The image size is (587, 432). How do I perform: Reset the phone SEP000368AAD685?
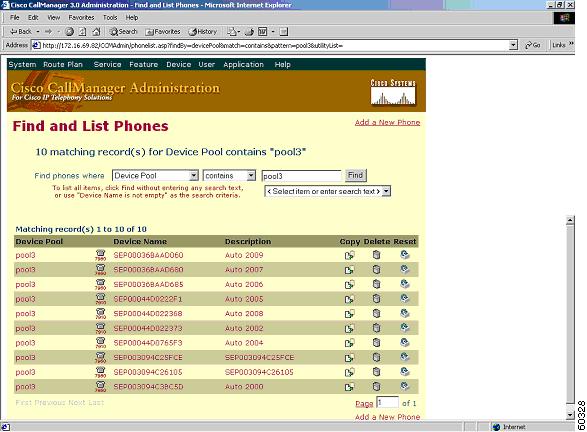(405, 284)
